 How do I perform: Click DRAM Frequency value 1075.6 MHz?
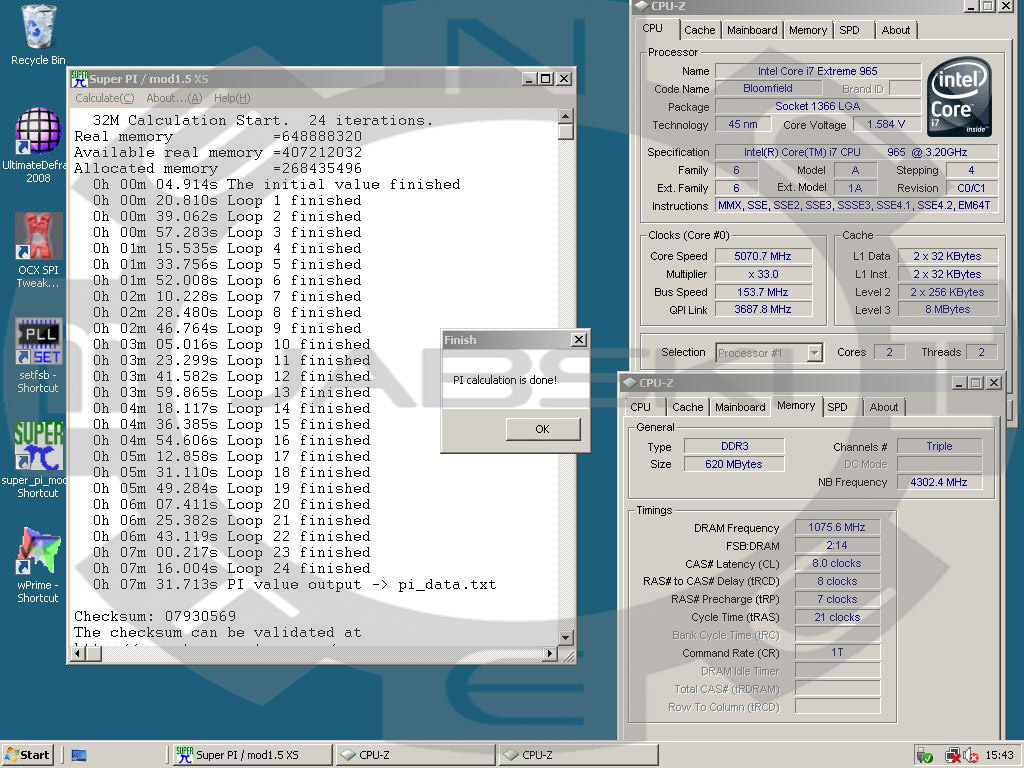pos(837,527)
